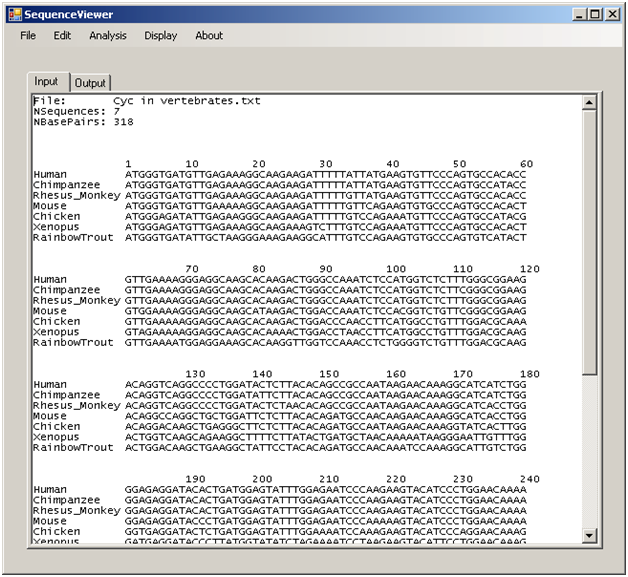Click the empty scrollbar track below the thumb
This screenshot has height=577, width=628.
click(x=589, y=450)
